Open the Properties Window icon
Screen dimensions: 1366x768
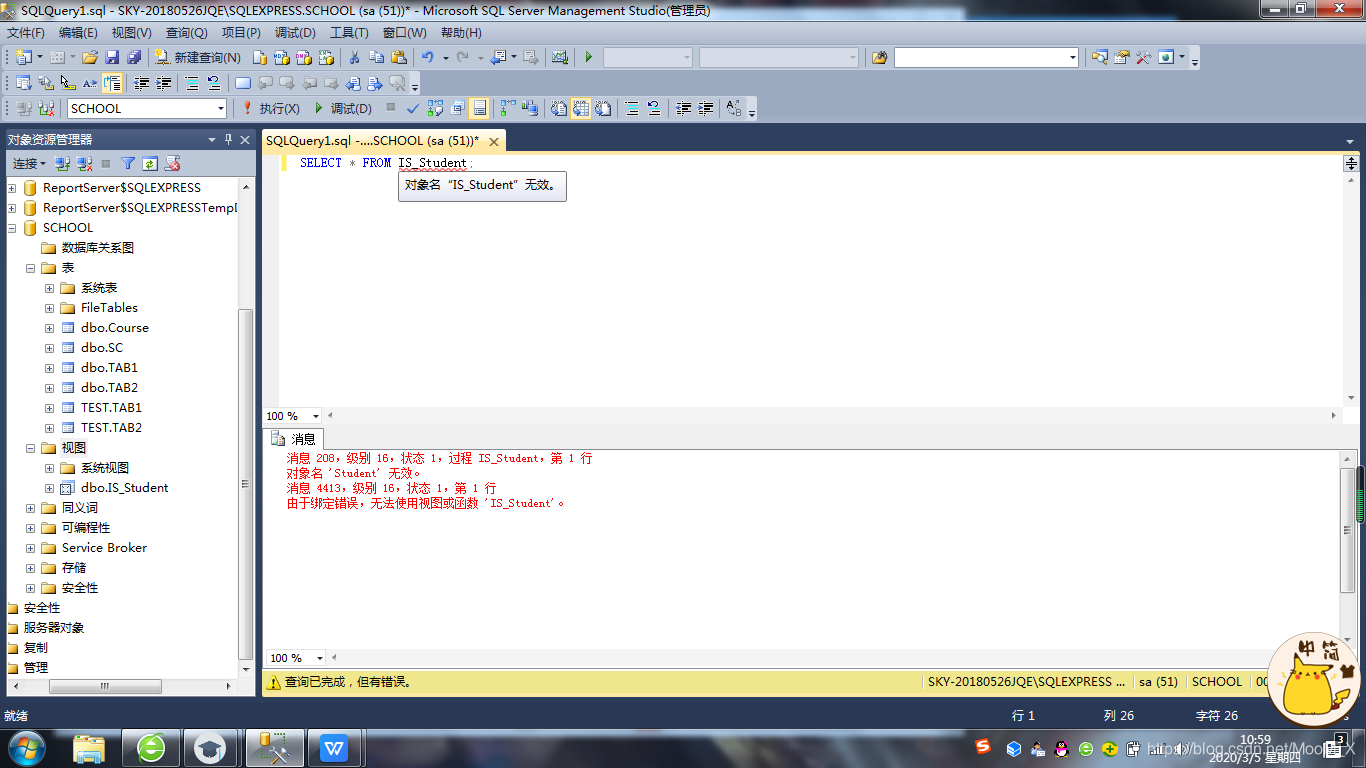tap(1121, 57)
